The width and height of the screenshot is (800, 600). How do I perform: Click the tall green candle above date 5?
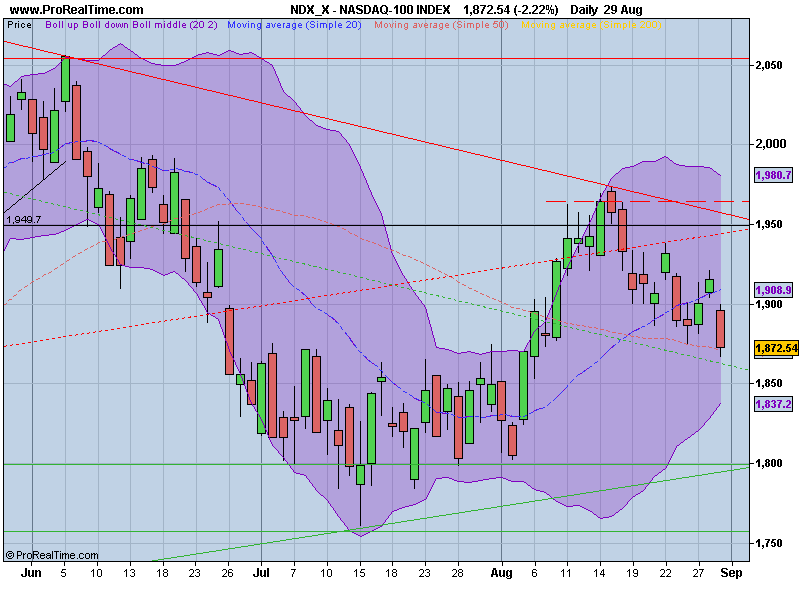coord(65,79)
